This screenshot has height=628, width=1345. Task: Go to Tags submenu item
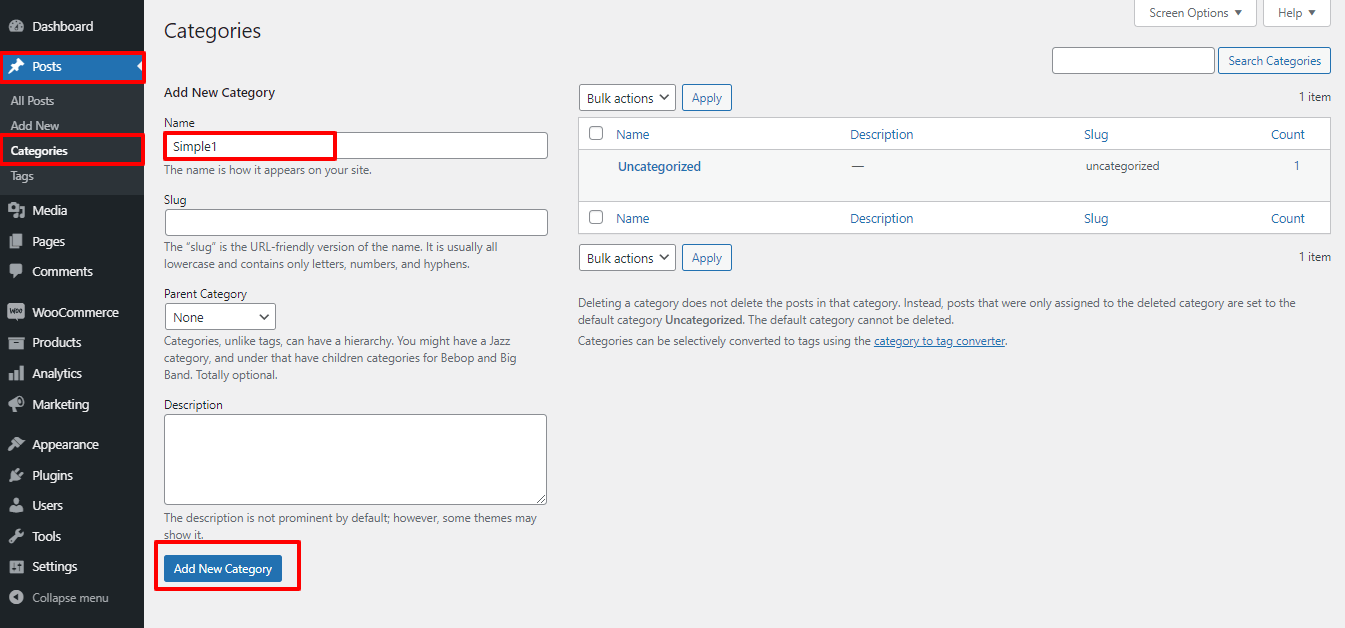point(22,176)
